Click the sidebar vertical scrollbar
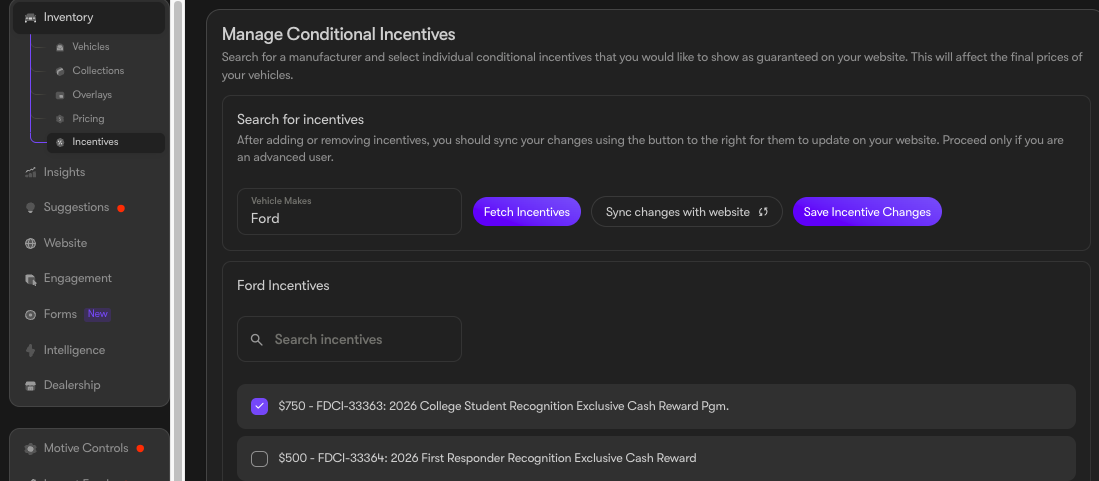This screenshot has width=1099, height=481. coord(178,238)
